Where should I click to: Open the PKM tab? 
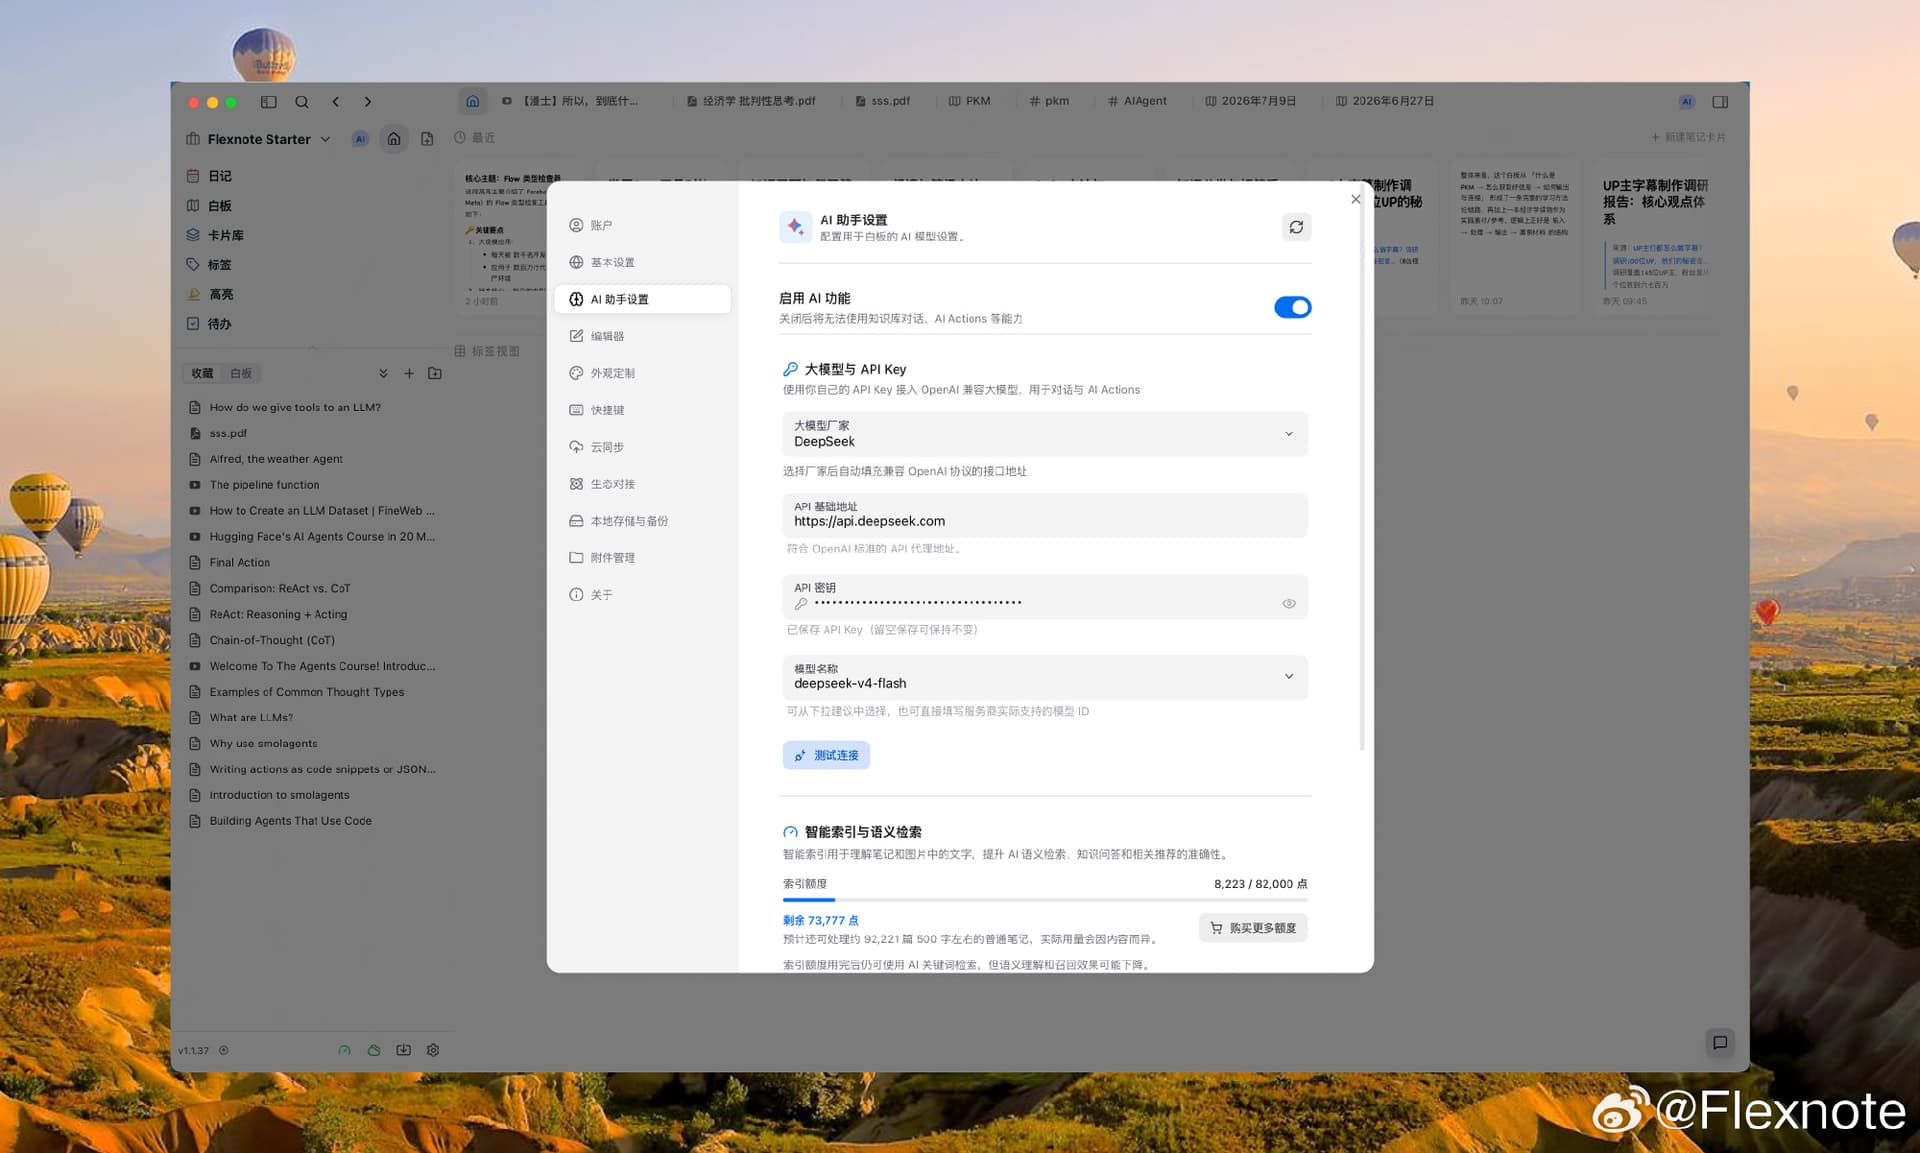[x=969, y=101]
